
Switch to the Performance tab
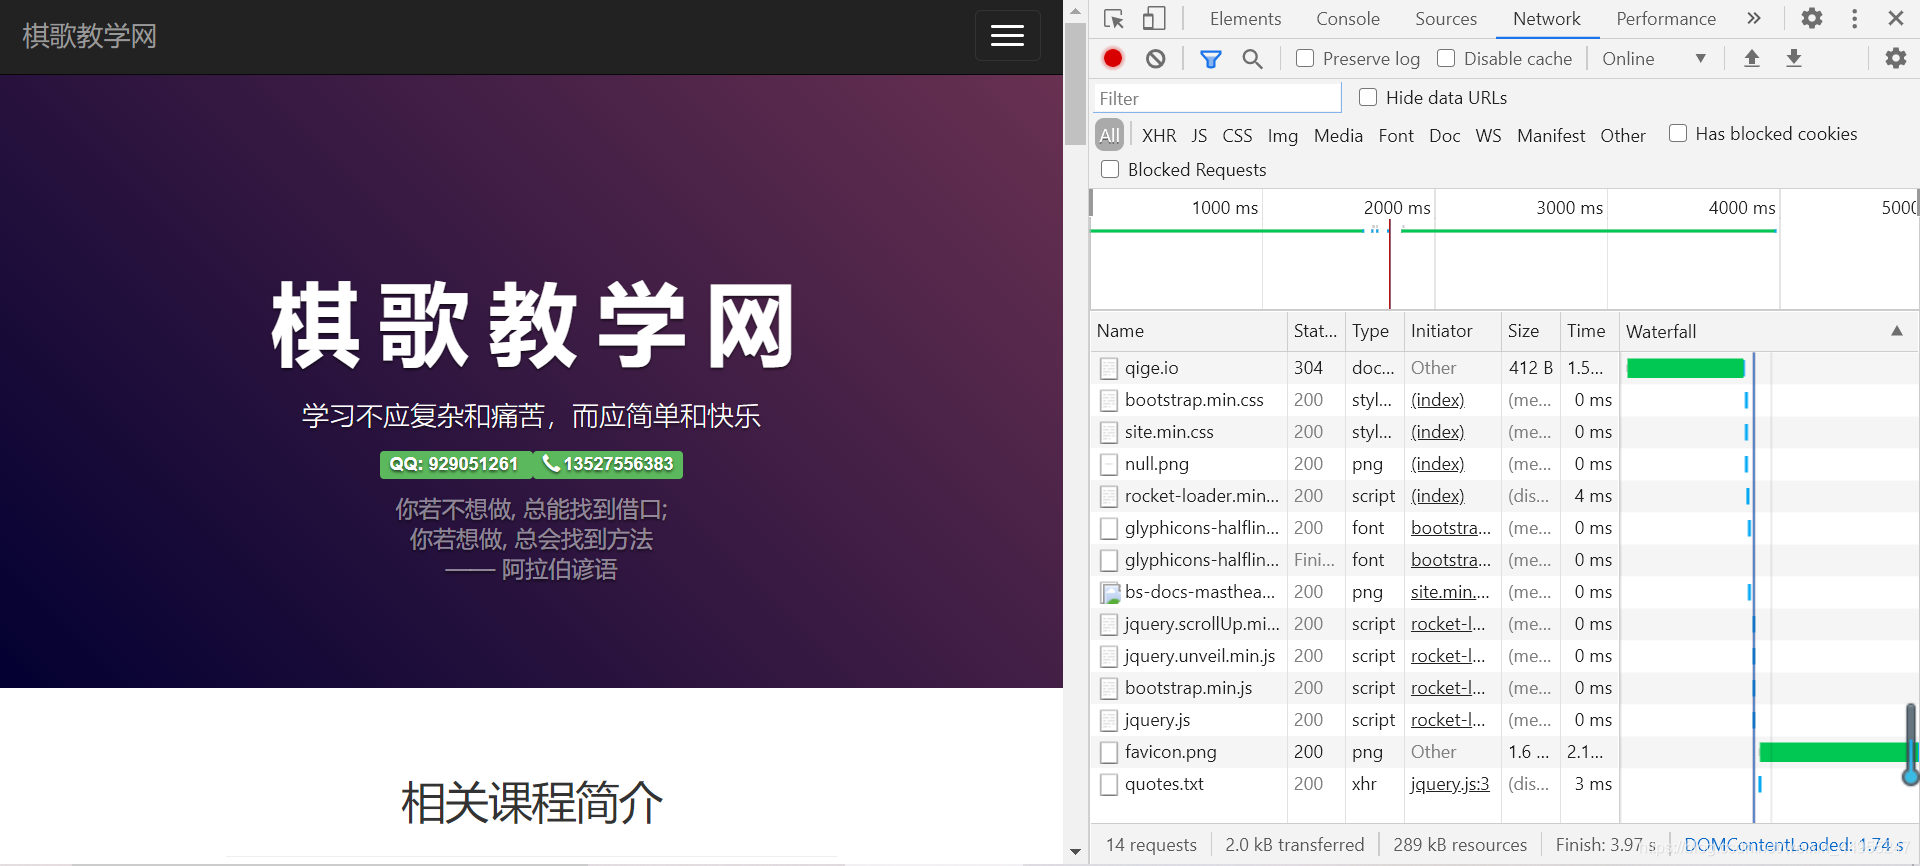[x=1665, y=19]
